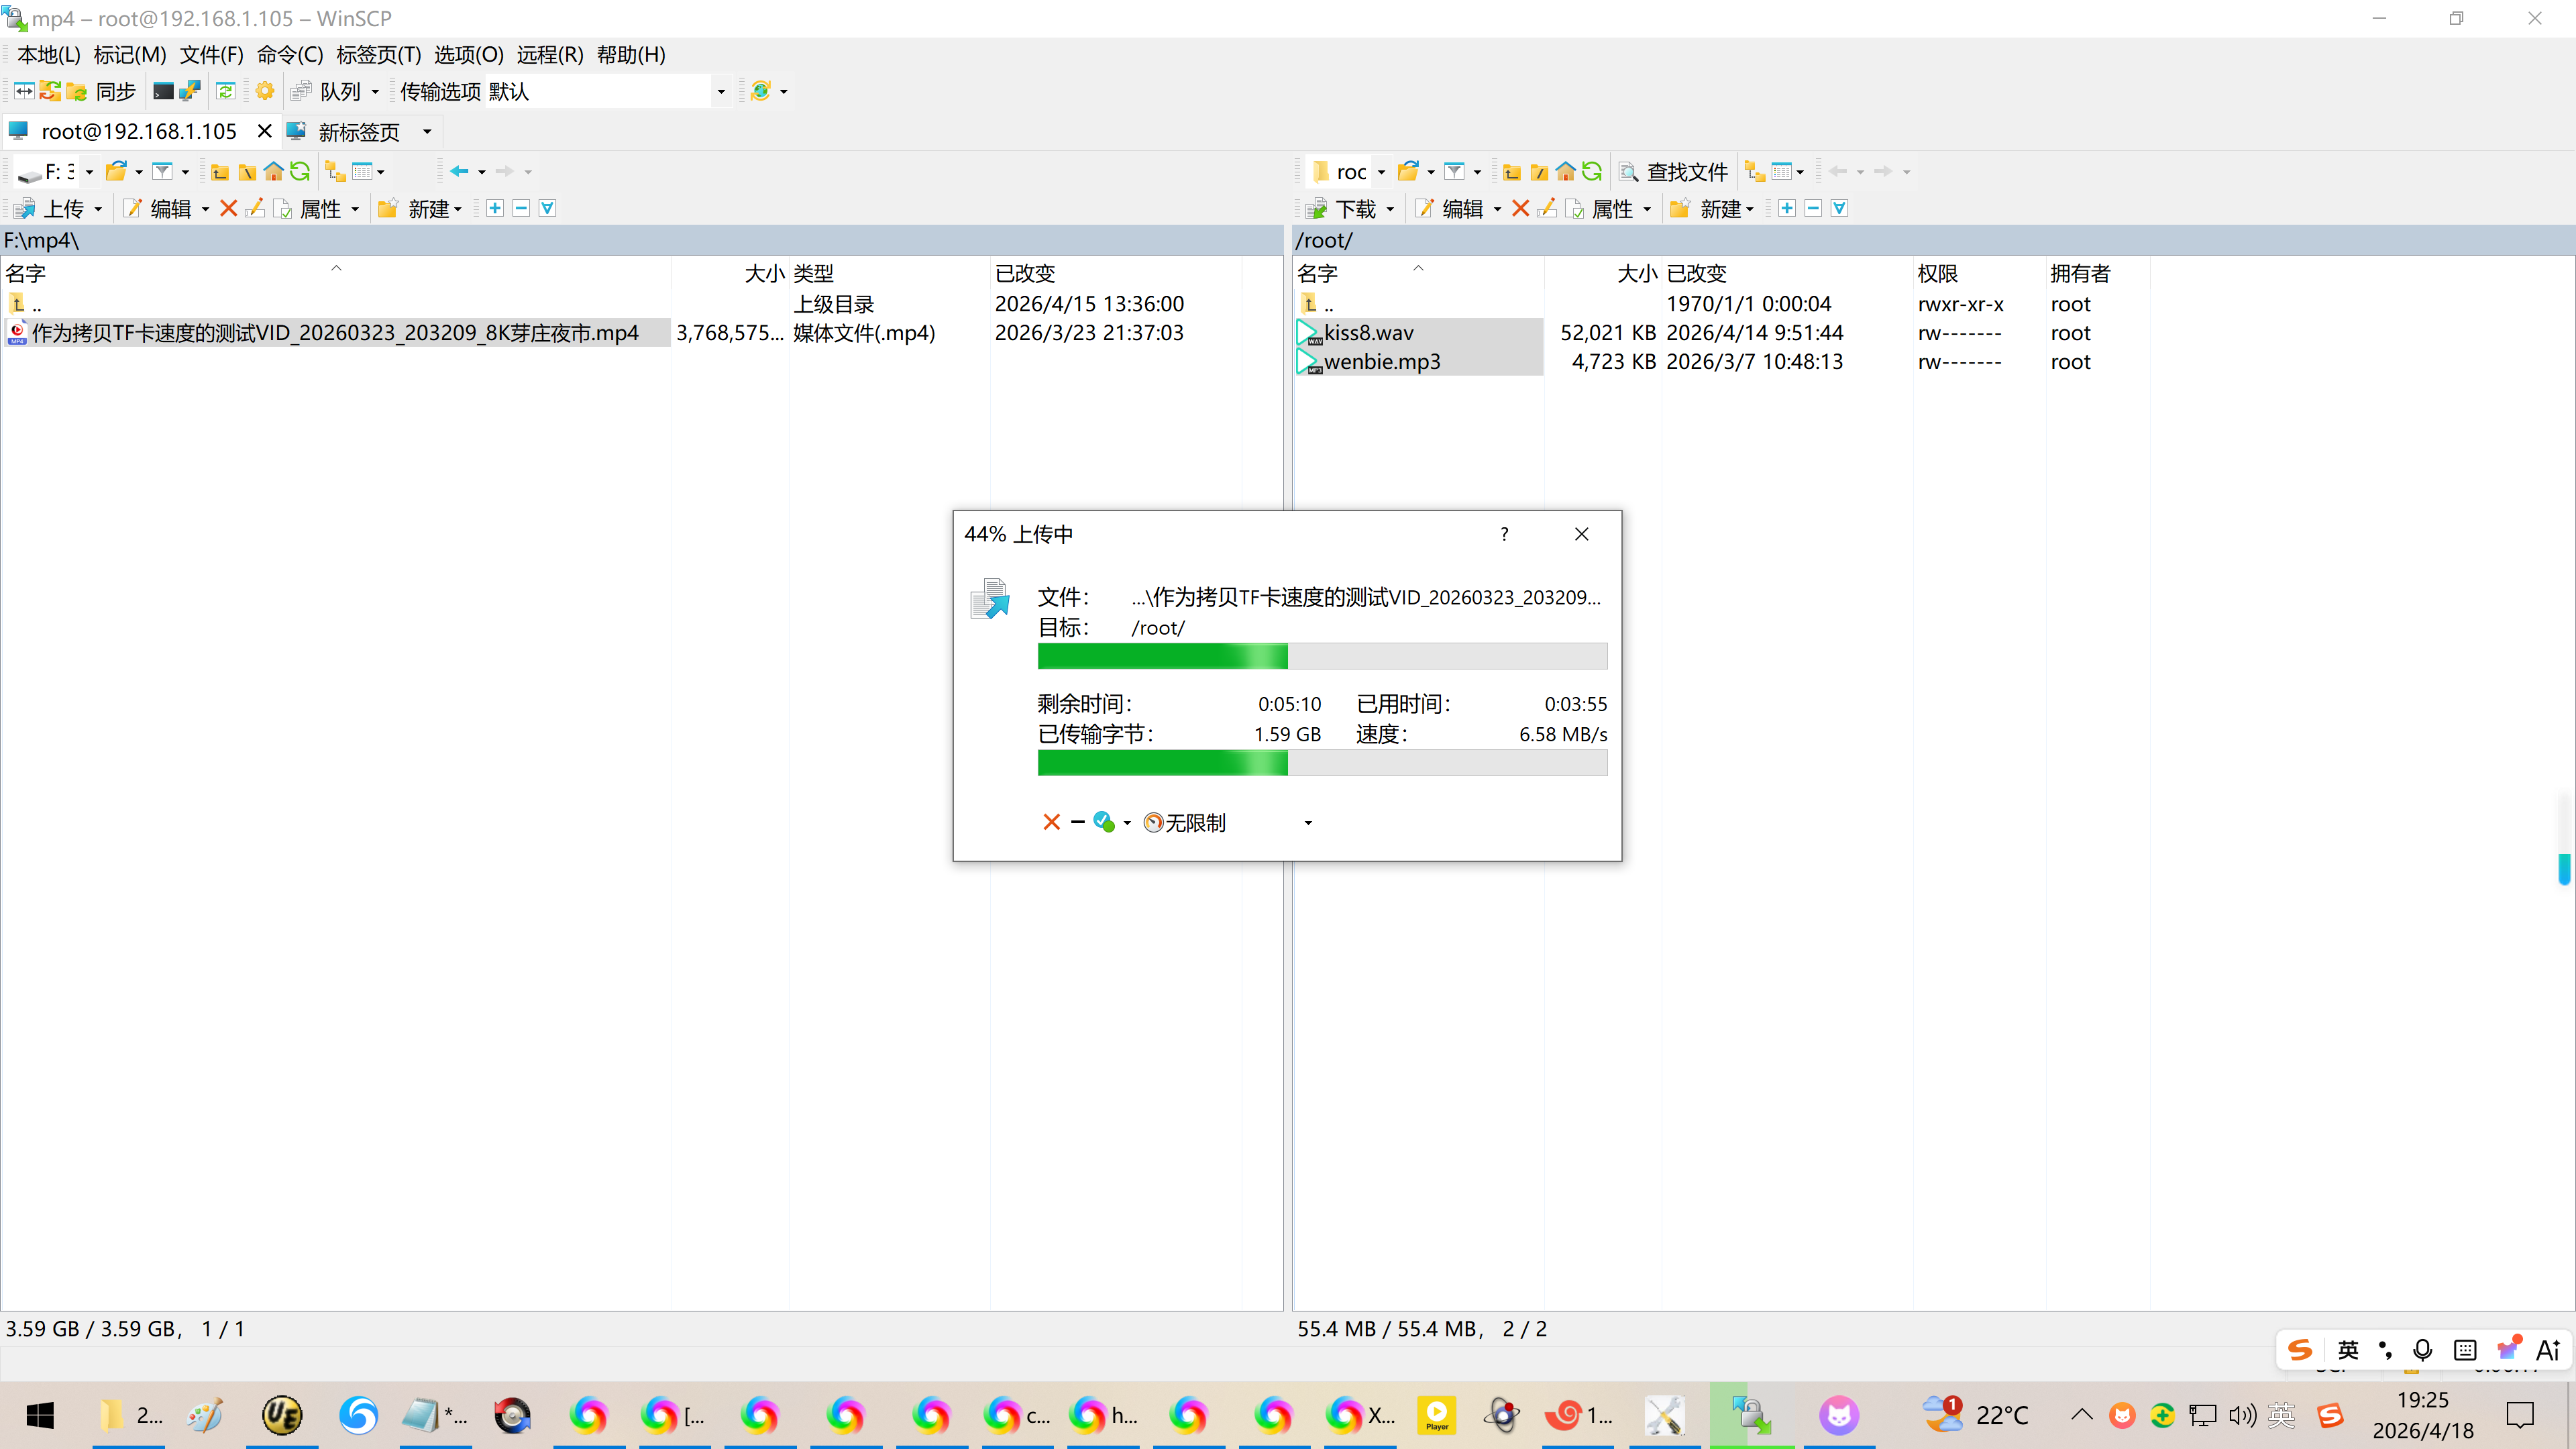Select kiss8.wav in remote panel
The image size is (2576, 1449).
pyautogui.click(x=1368, y=333)
